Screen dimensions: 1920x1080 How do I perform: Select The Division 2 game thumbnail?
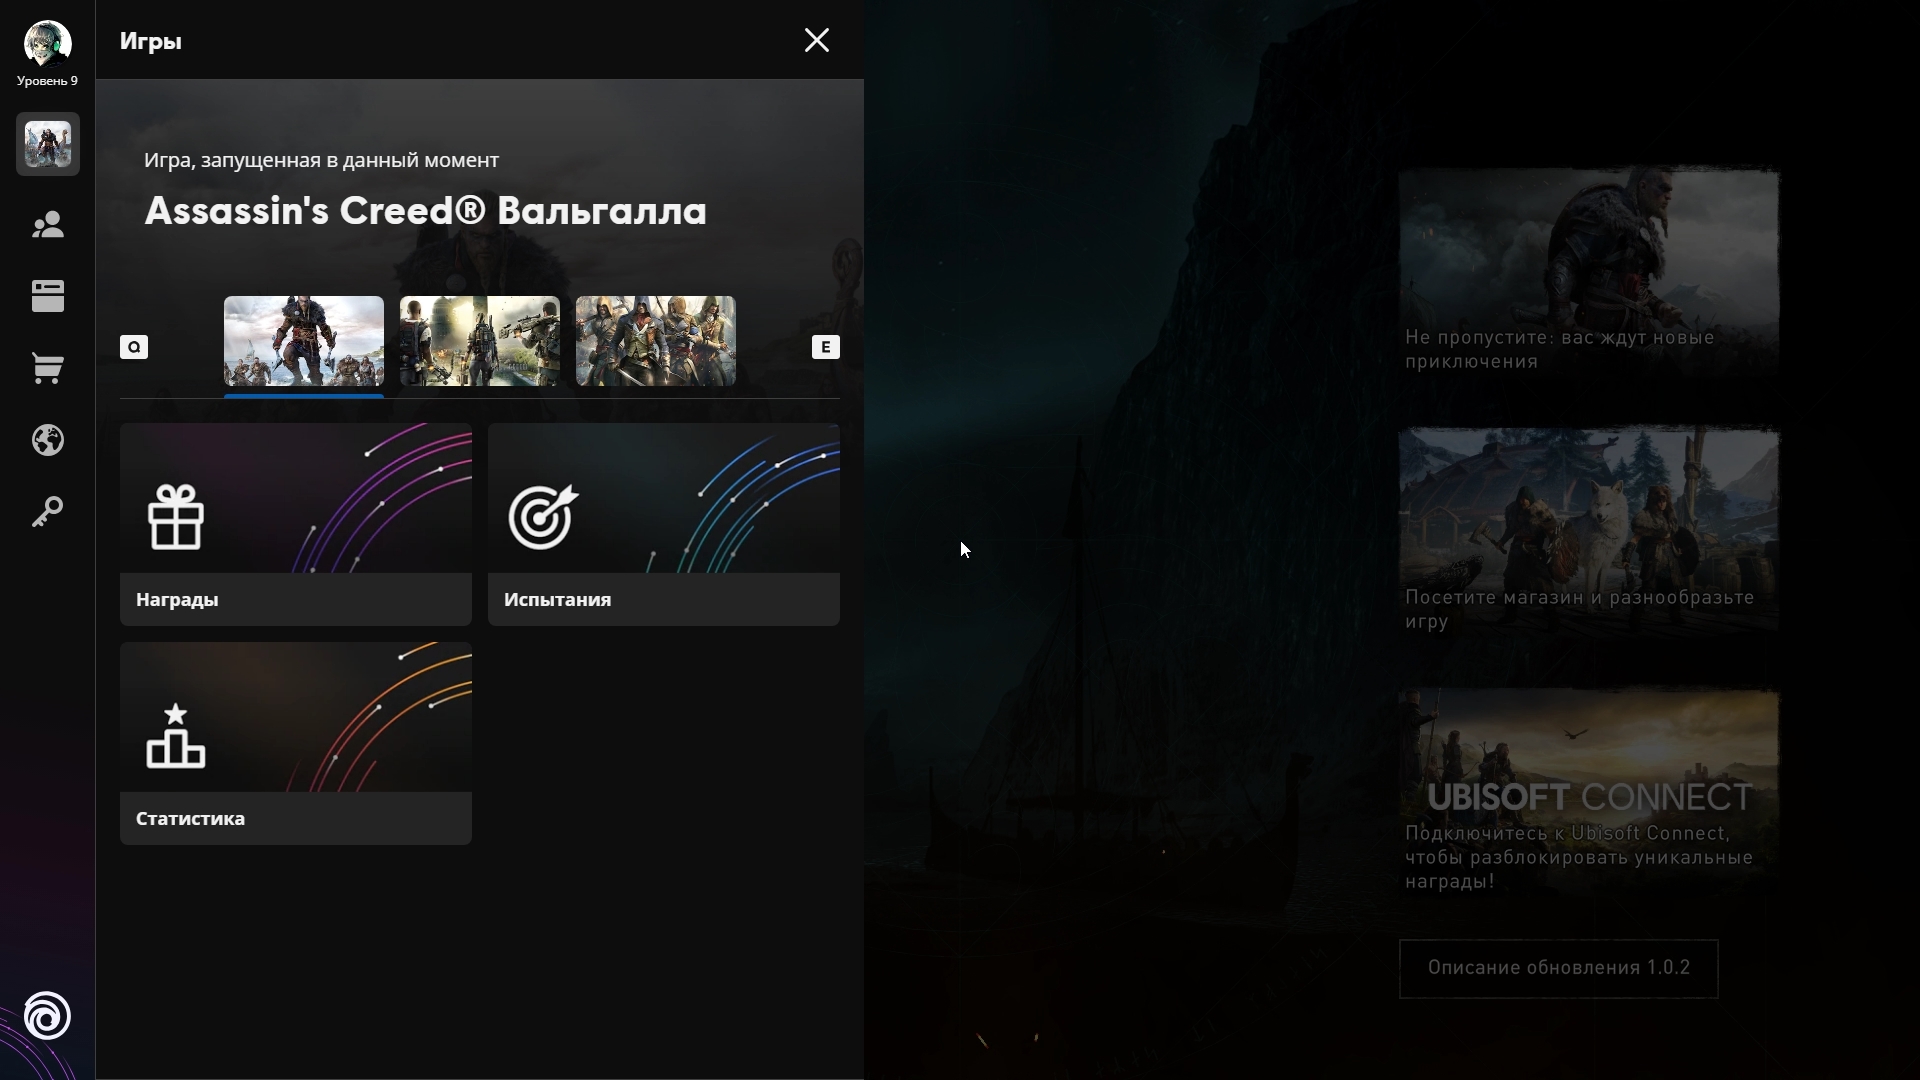click(479, 341)
